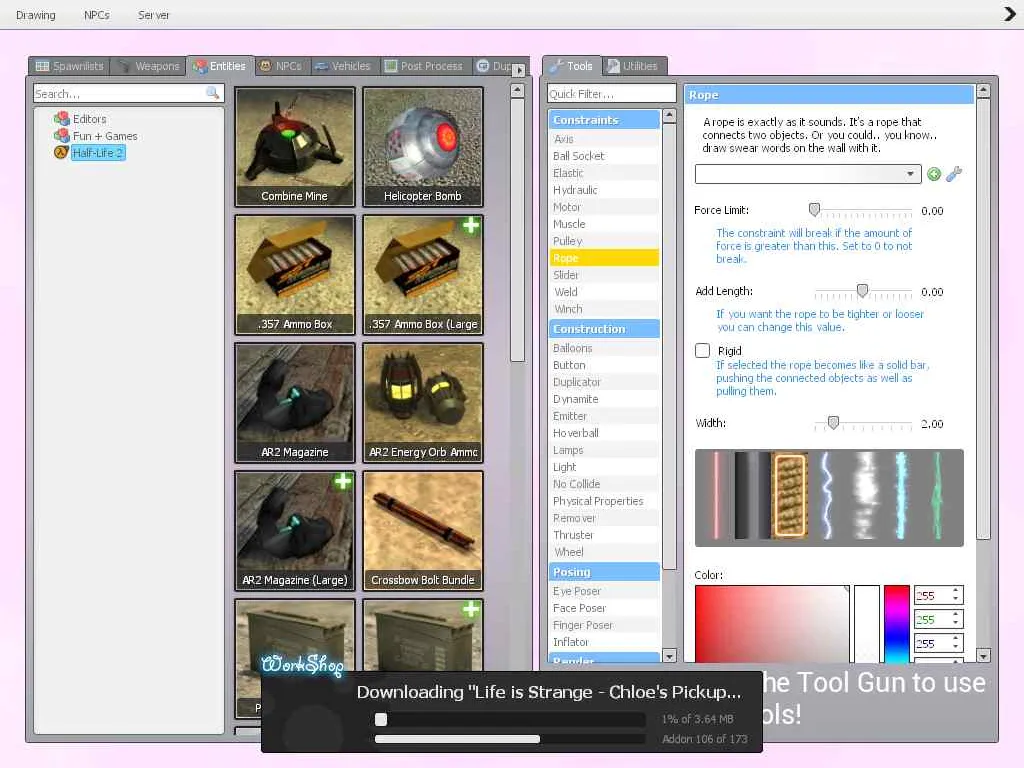
Task: Collapse the Posing category header
Action: point(604,571)
